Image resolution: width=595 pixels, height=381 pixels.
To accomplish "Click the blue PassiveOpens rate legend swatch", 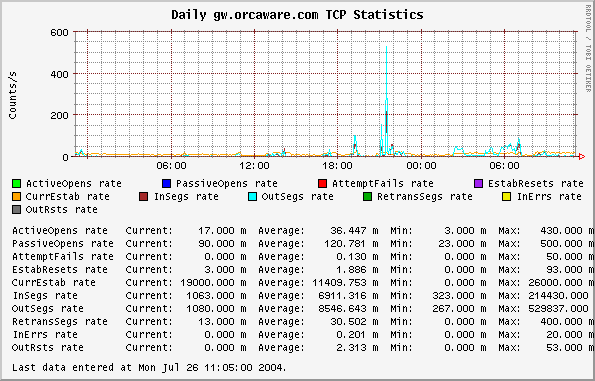I will coord(166,184).
